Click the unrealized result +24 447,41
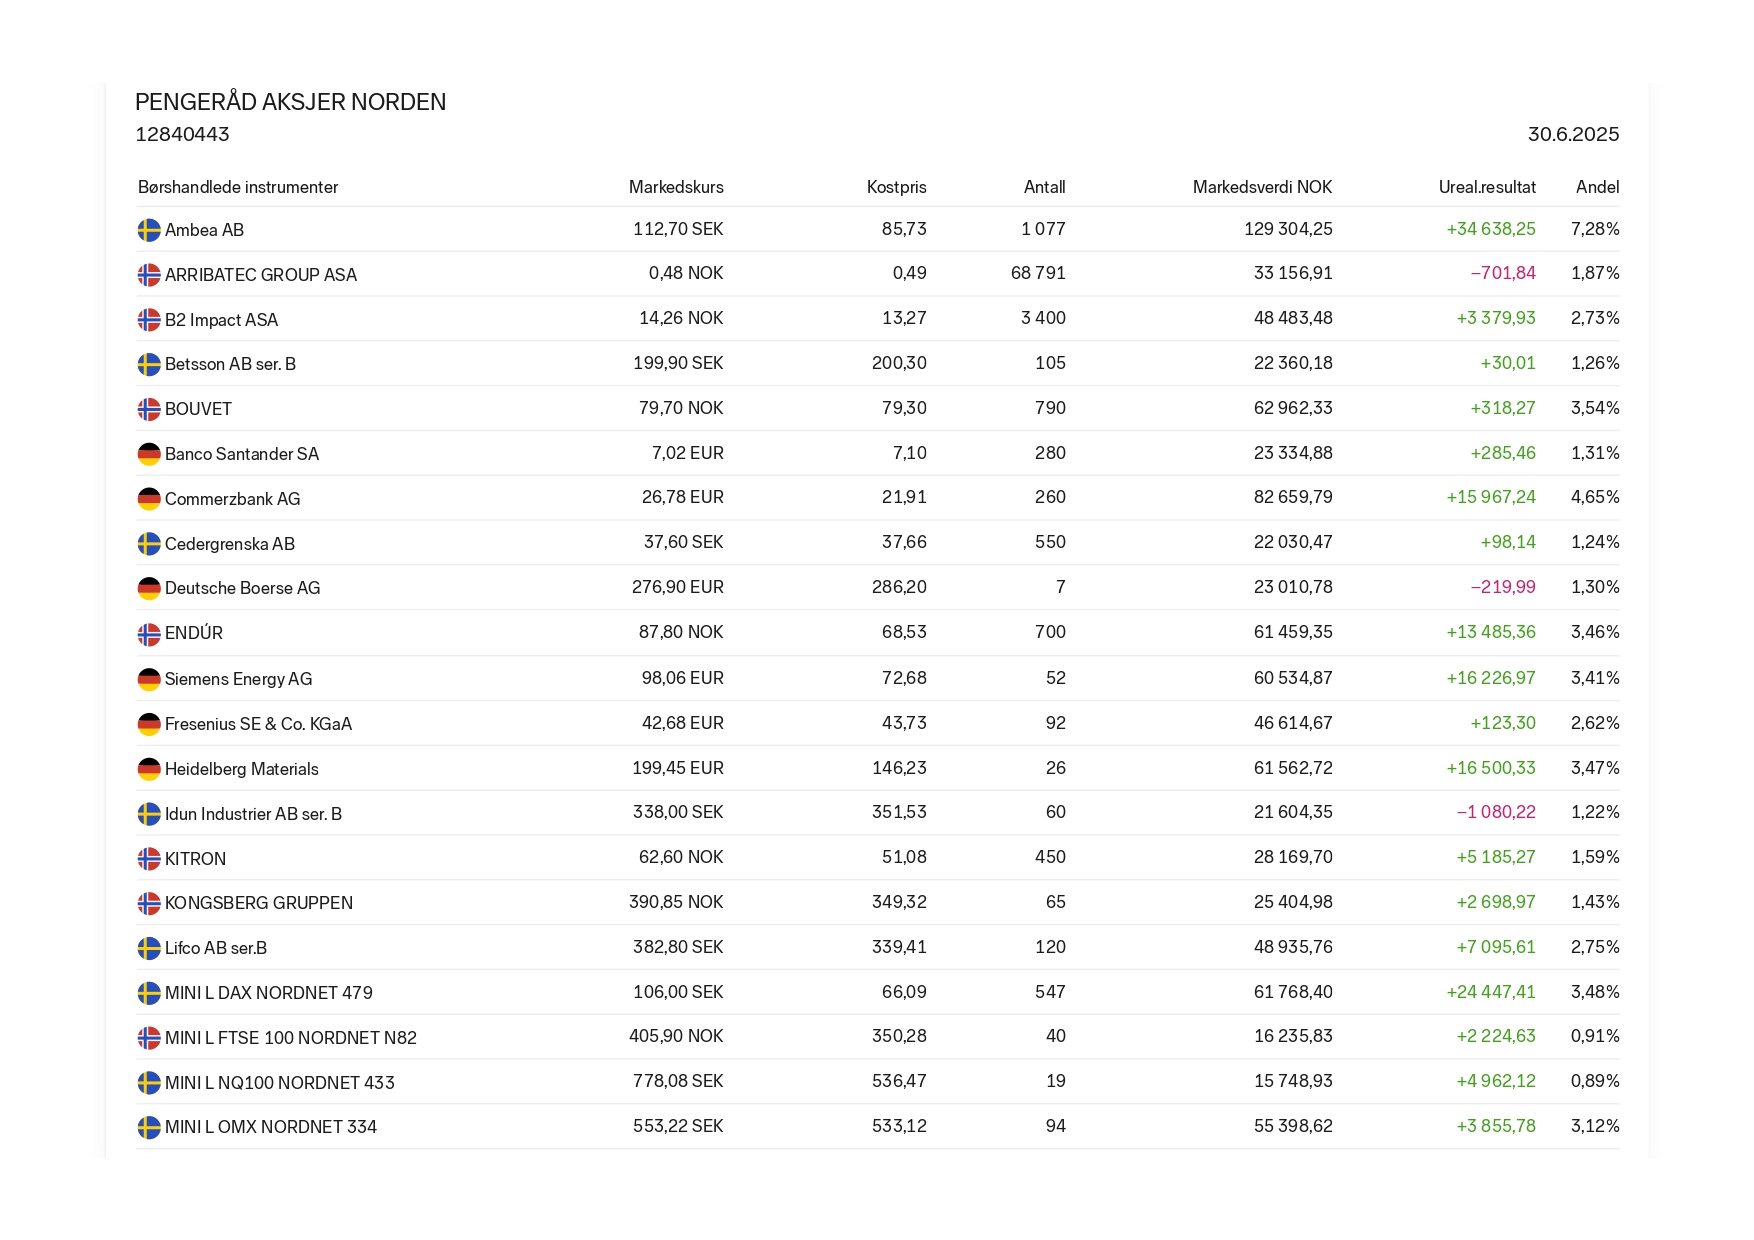Screen dimensions: 1754x1240 1491,992
